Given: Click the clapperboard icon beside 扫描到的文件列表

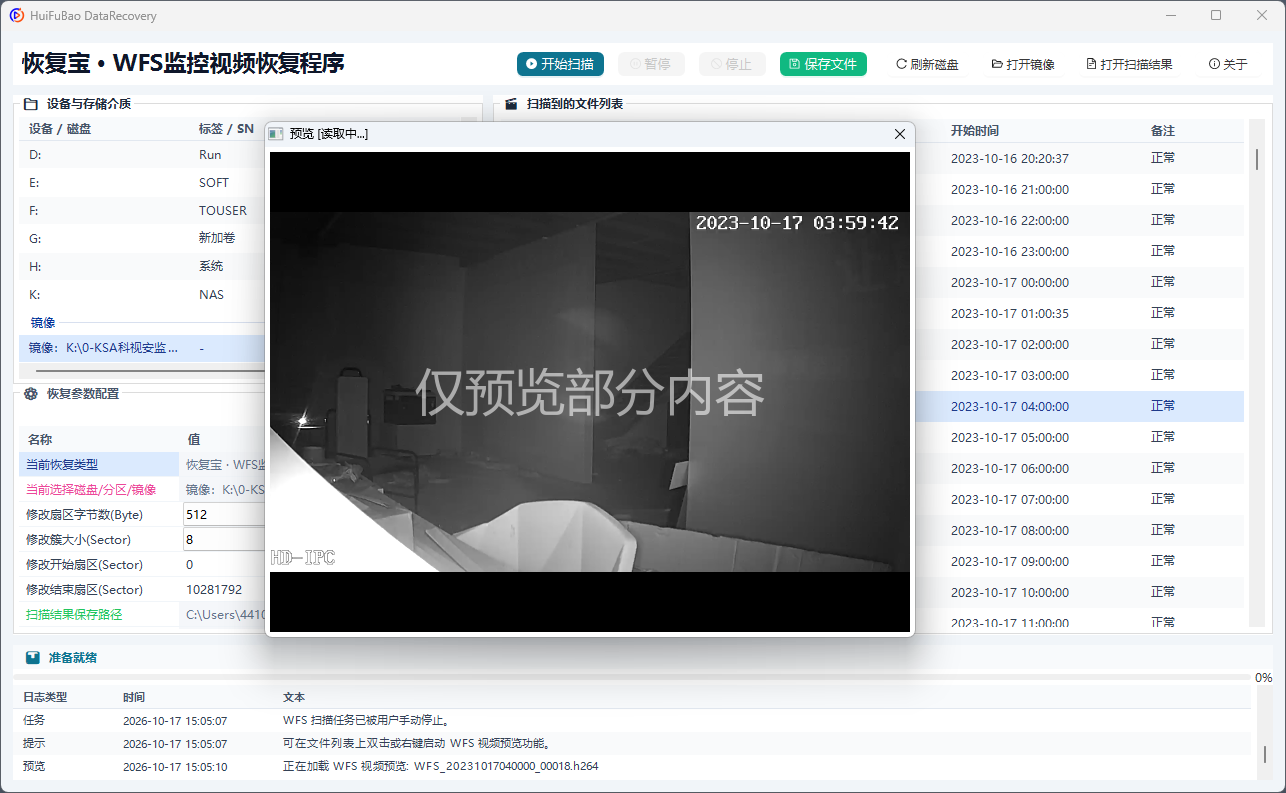Looking at the screenshot, I should point(510,103).
